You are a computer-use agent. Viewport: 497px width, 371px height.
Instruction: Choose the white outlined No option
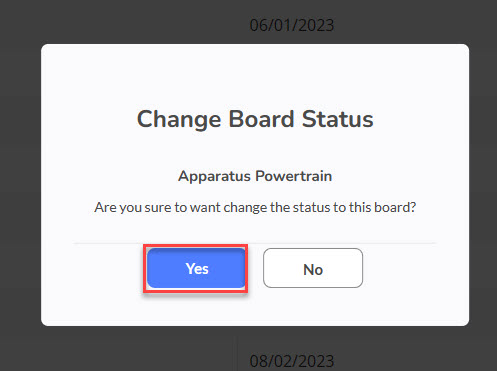313,268
